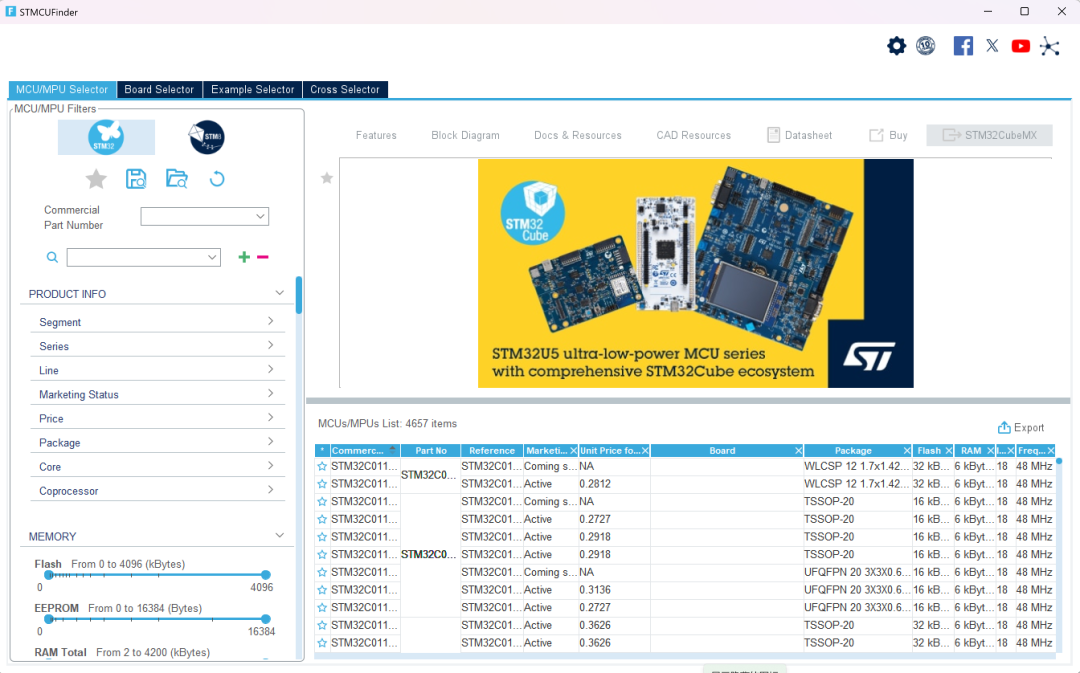Select the STM8 product family
The image size is (1080, 673).
[x=207, y=137]
